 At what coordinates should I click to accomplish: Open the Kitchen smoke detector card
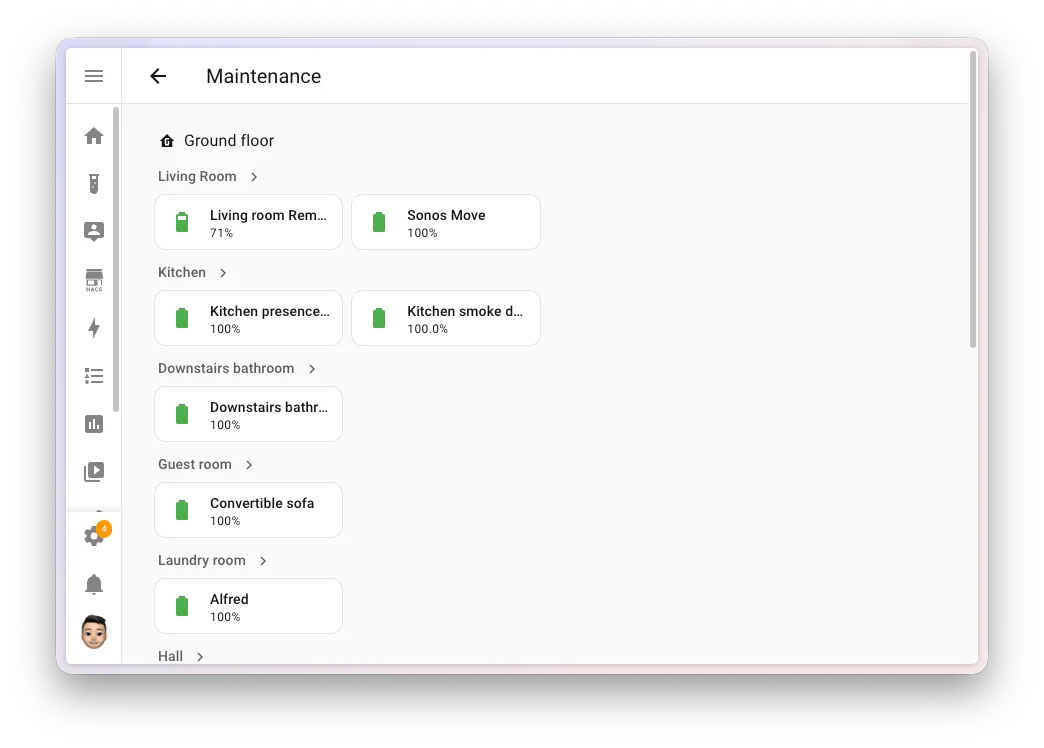445,318
